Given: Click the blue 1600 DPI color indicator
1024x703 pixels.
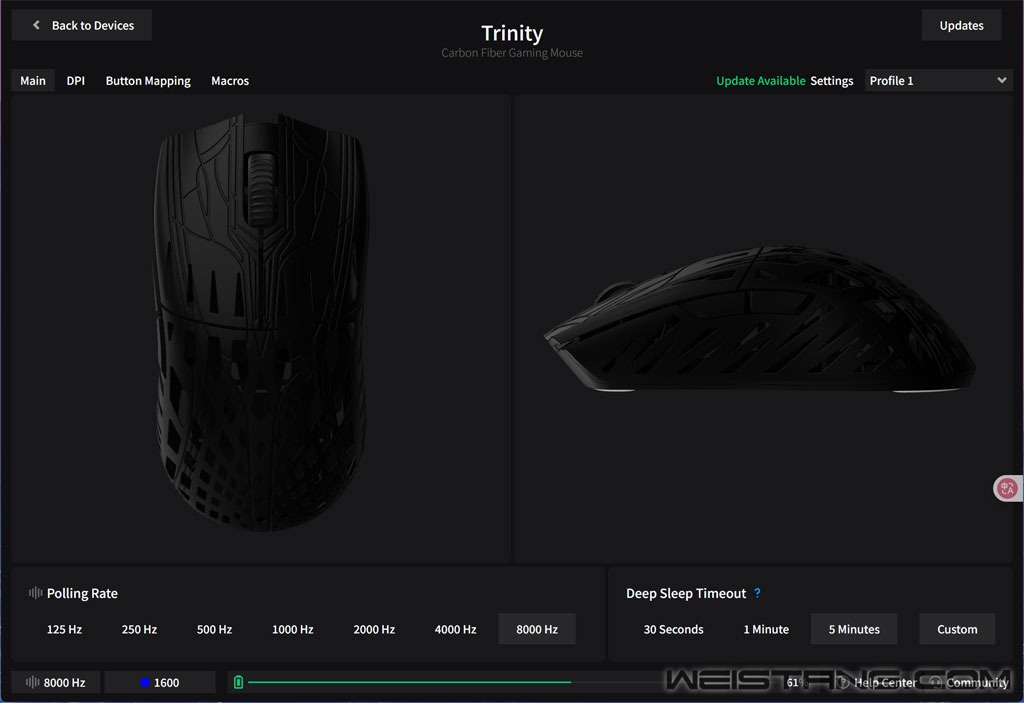Looking at the screenshot, I should (x=145, y=683).
